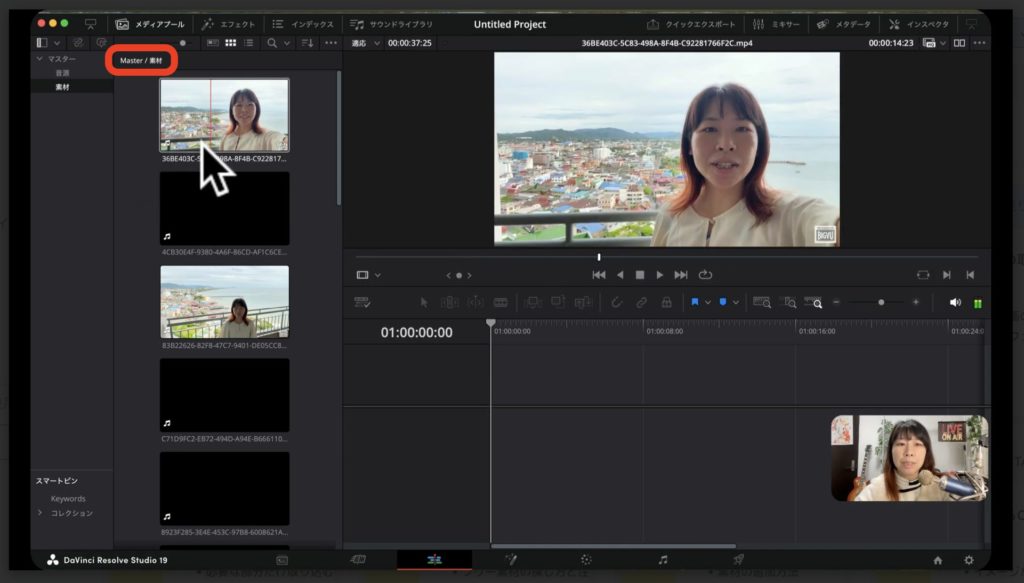Toggle linked selection in the timeline

pos(640,301)
